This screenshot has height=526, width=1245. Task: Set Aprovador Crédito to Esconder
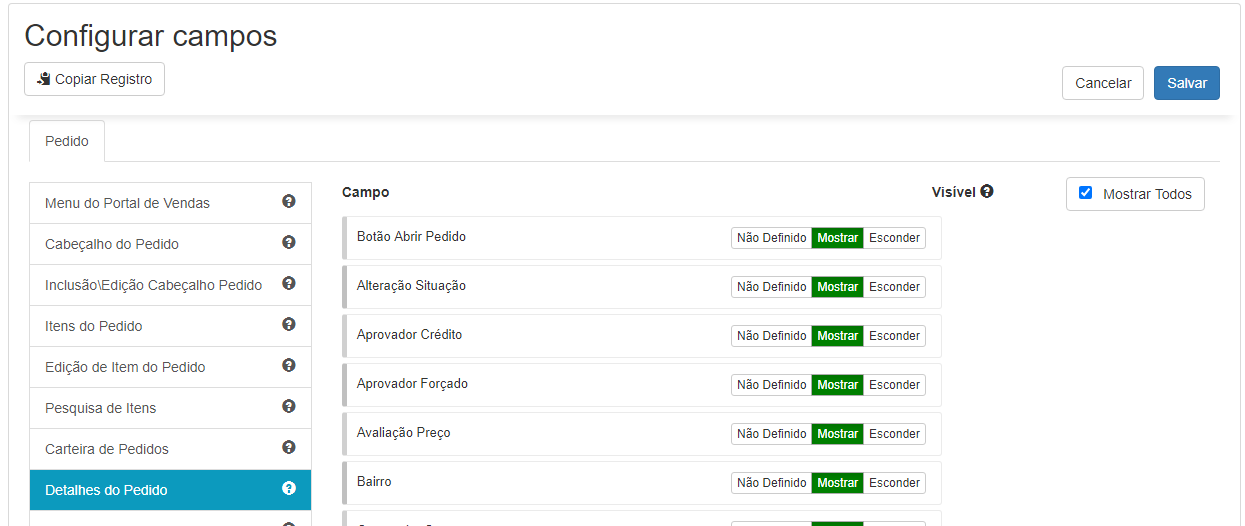point(894,336)
